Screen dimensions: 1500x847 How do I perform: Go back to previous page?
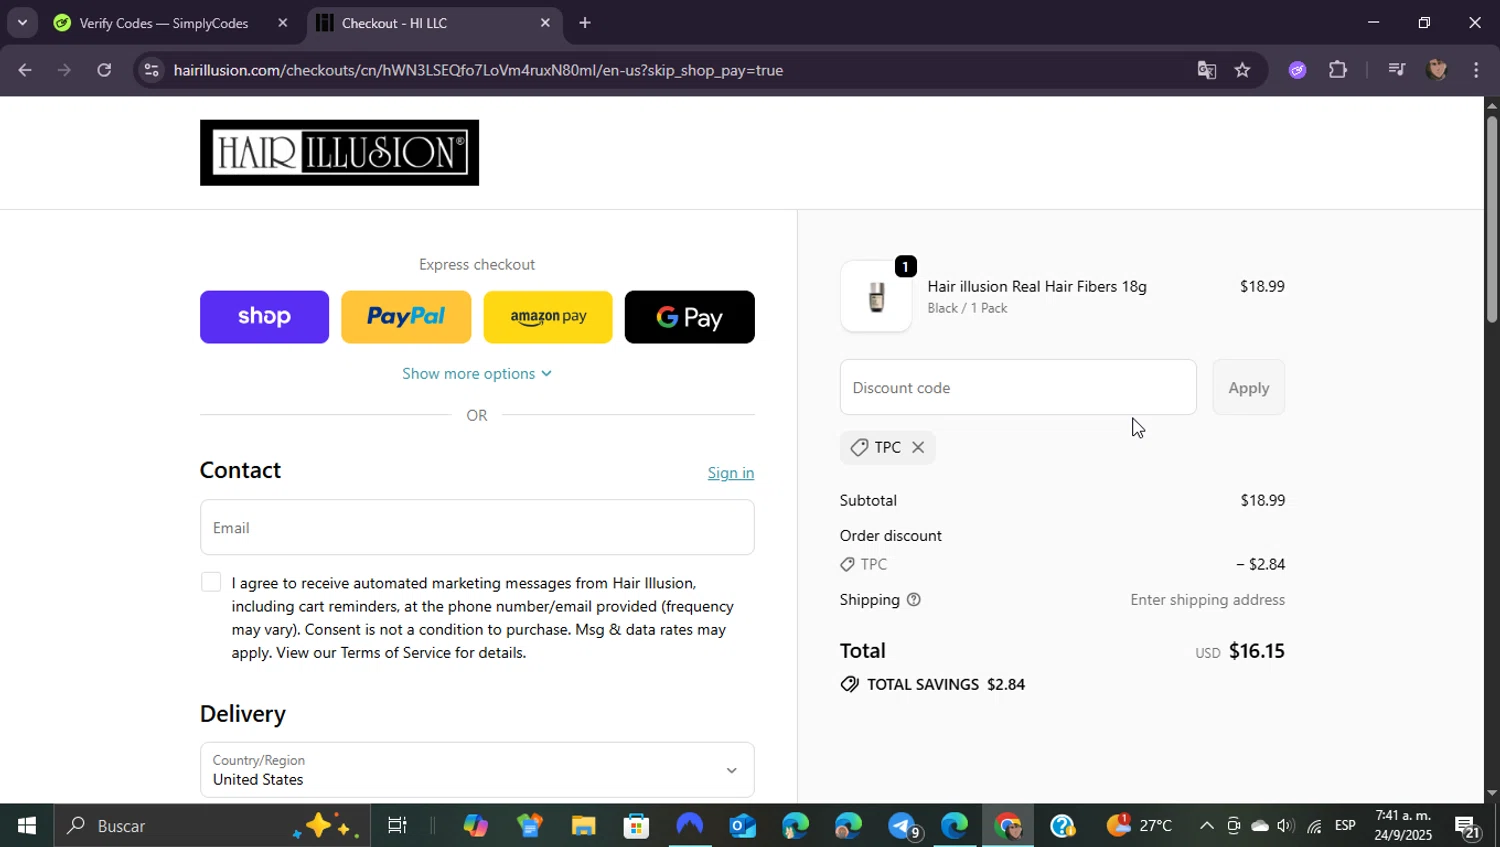click(25, 70)
